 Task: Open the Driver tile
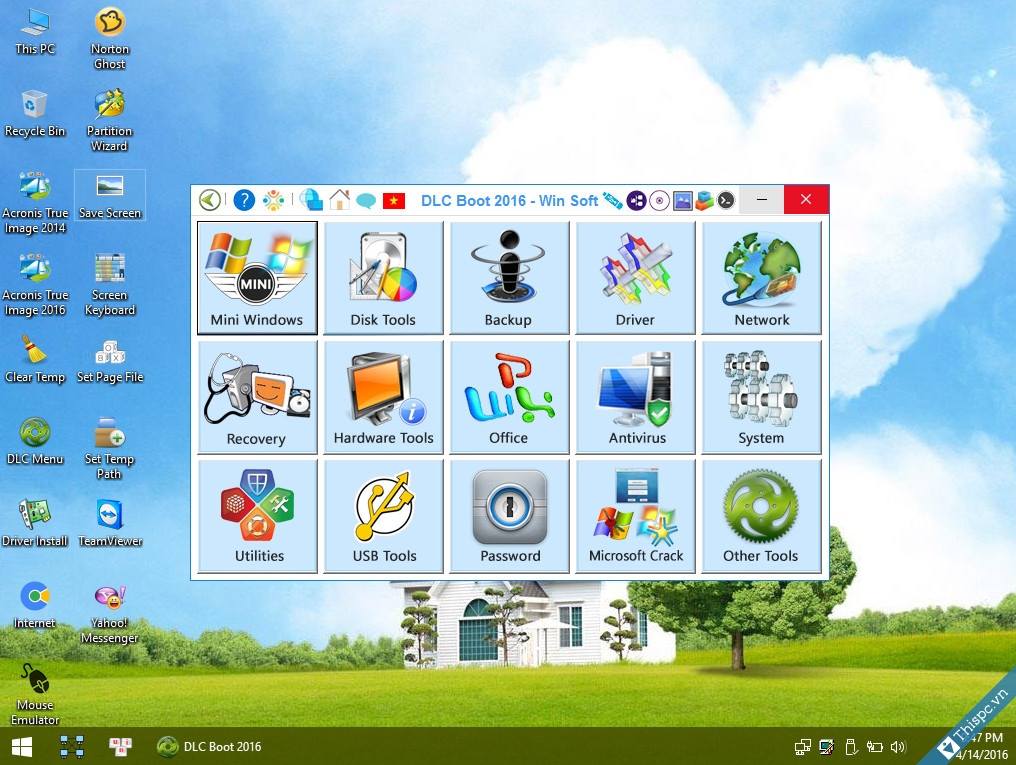[635, 278]
